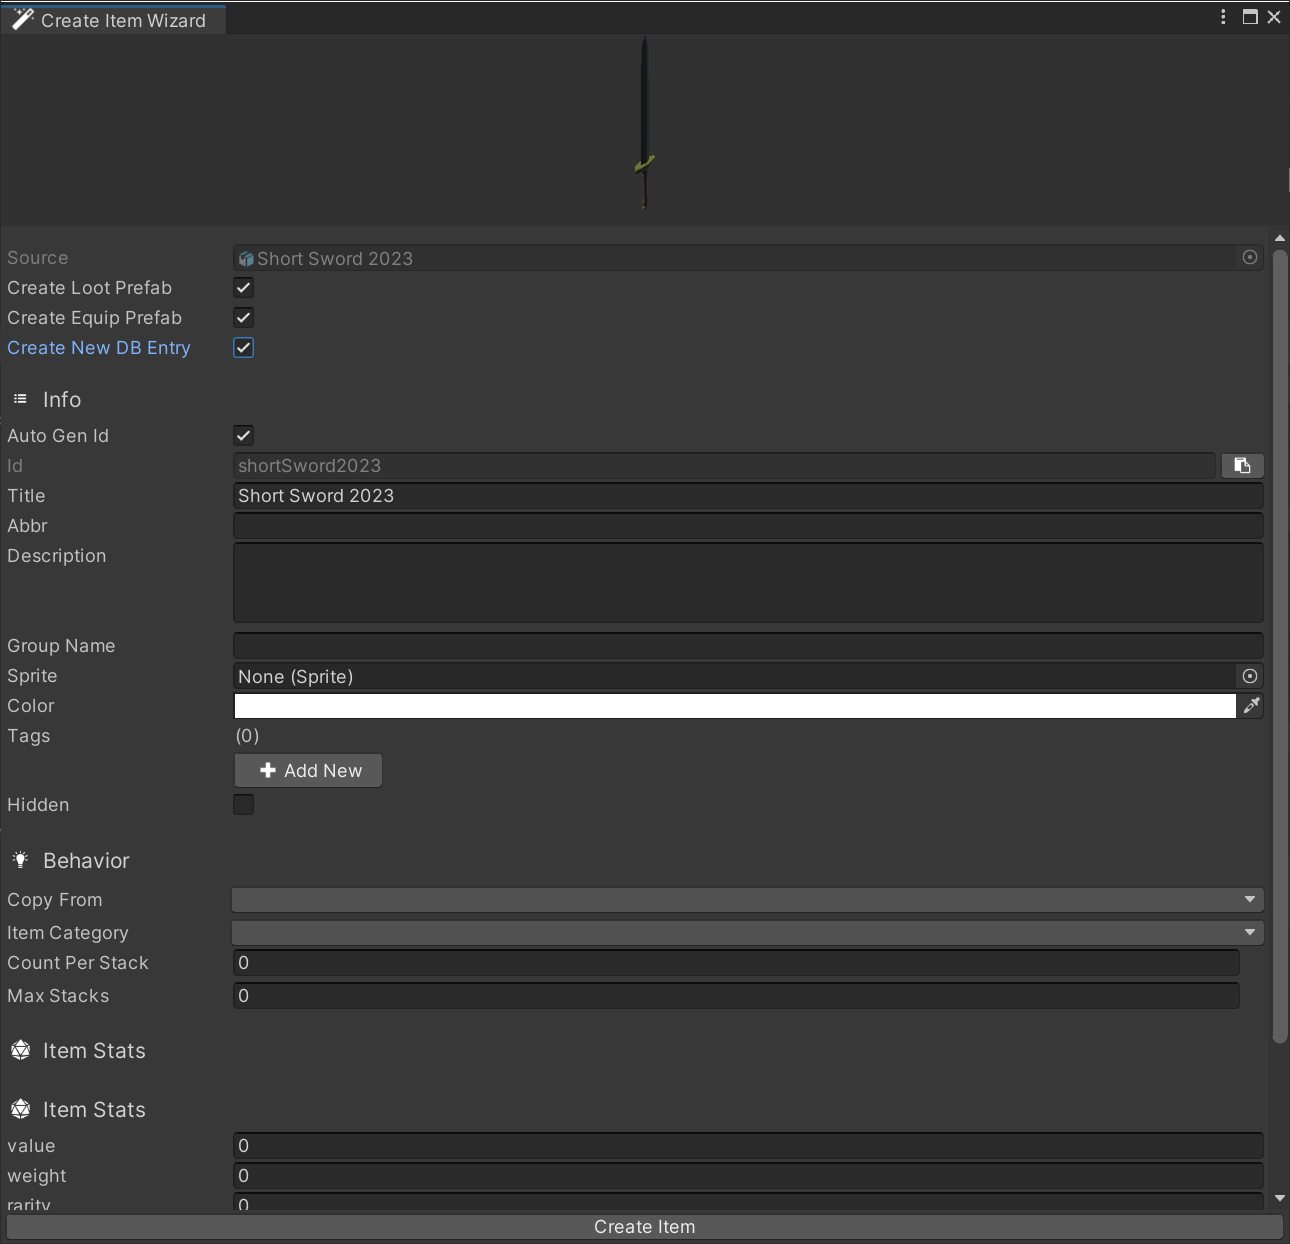Viewport: 1290px width, 1244px height.
Task: Click the Info section list icon
Action: click(20, 399)
